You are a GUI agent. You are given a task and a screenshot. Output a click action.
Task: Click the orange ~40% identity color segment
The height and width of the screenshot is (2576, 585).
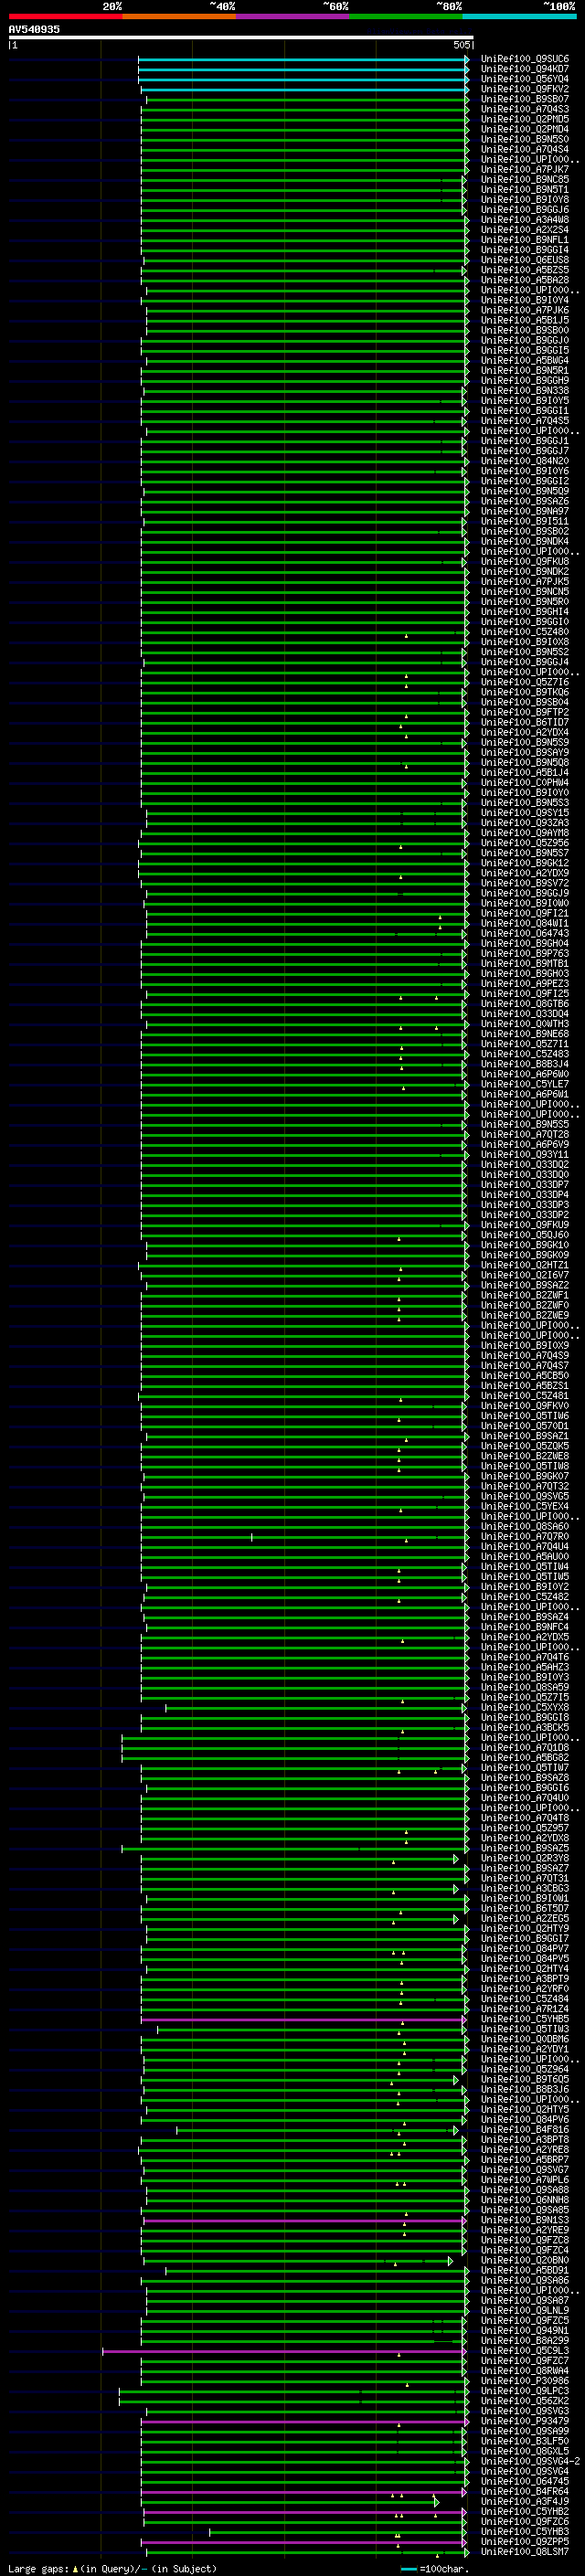[x=179, y=16]
